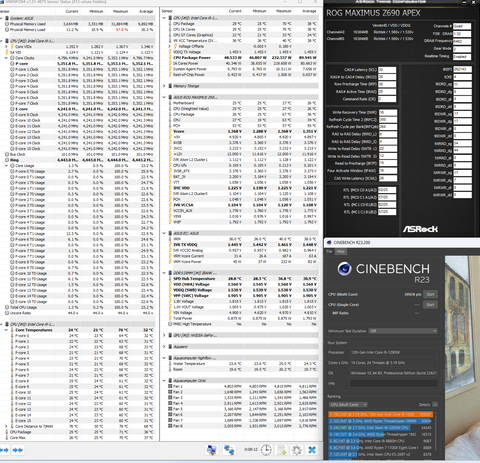Expand the Memory Timings sensor group
Image resolution: width=480 pixels, height=463 pixels.
pyautogui.click(x=164, y=86)
